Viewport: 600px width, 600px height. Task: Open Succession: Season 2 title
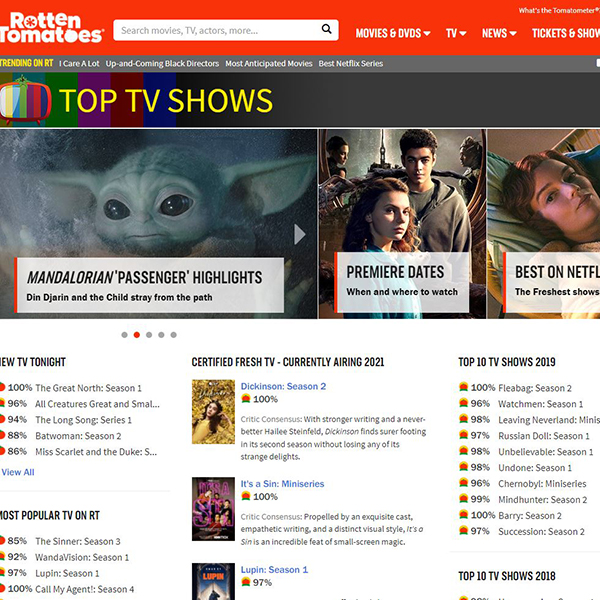tap(541, 532)
